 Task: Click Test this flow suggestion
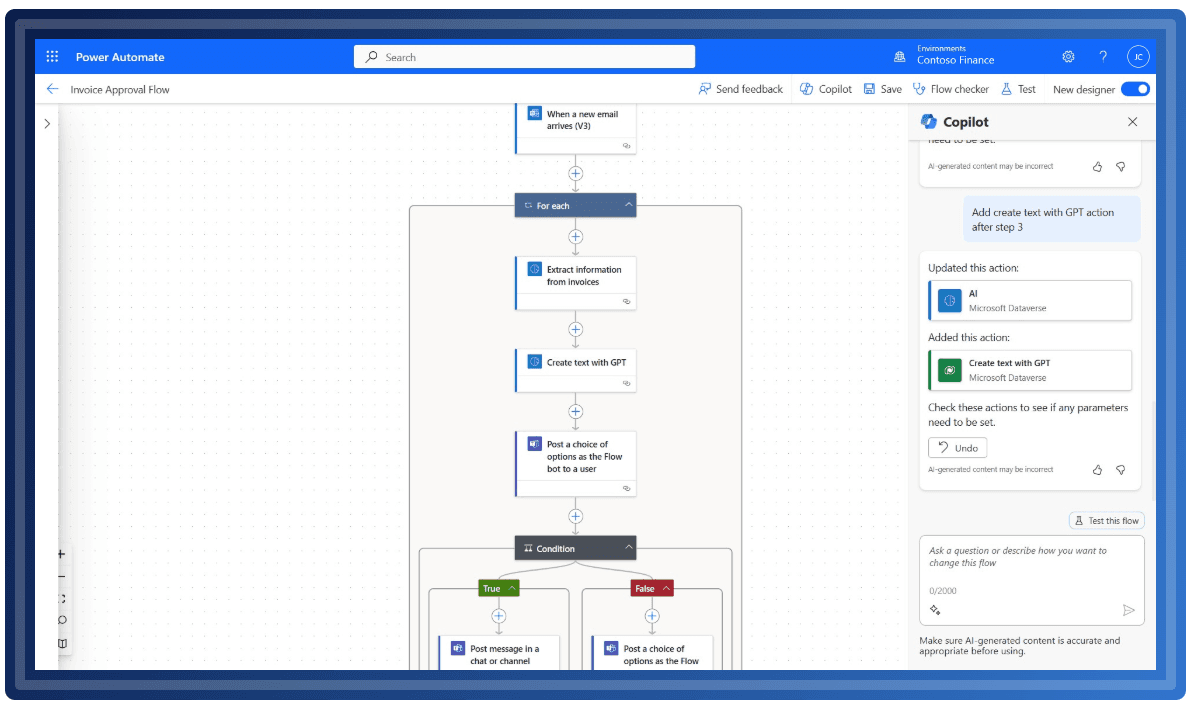point(1106,521)
